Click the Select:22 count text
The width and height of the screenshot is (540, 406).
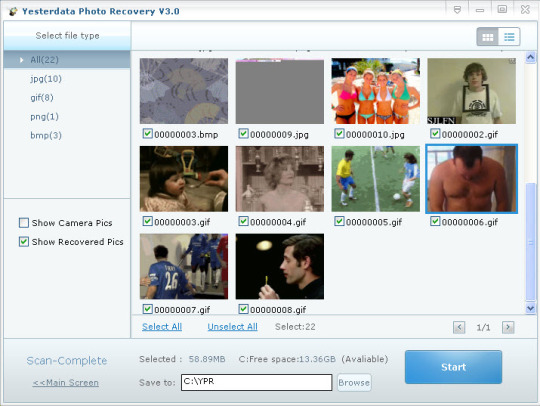295,327
